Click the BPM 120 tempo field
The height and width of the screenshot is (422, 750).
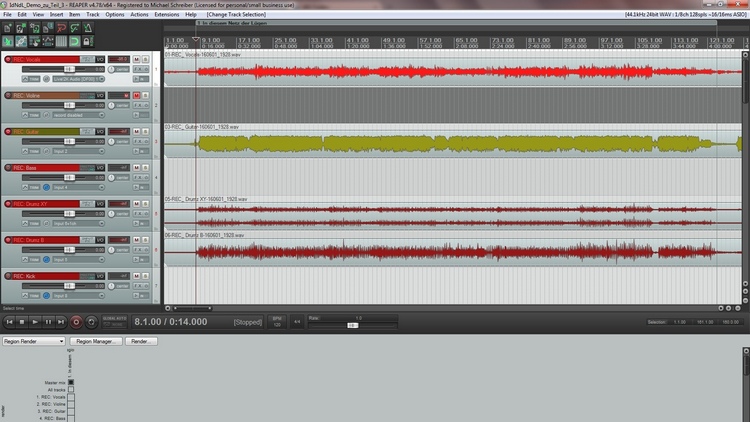click(x=277, y=322)
